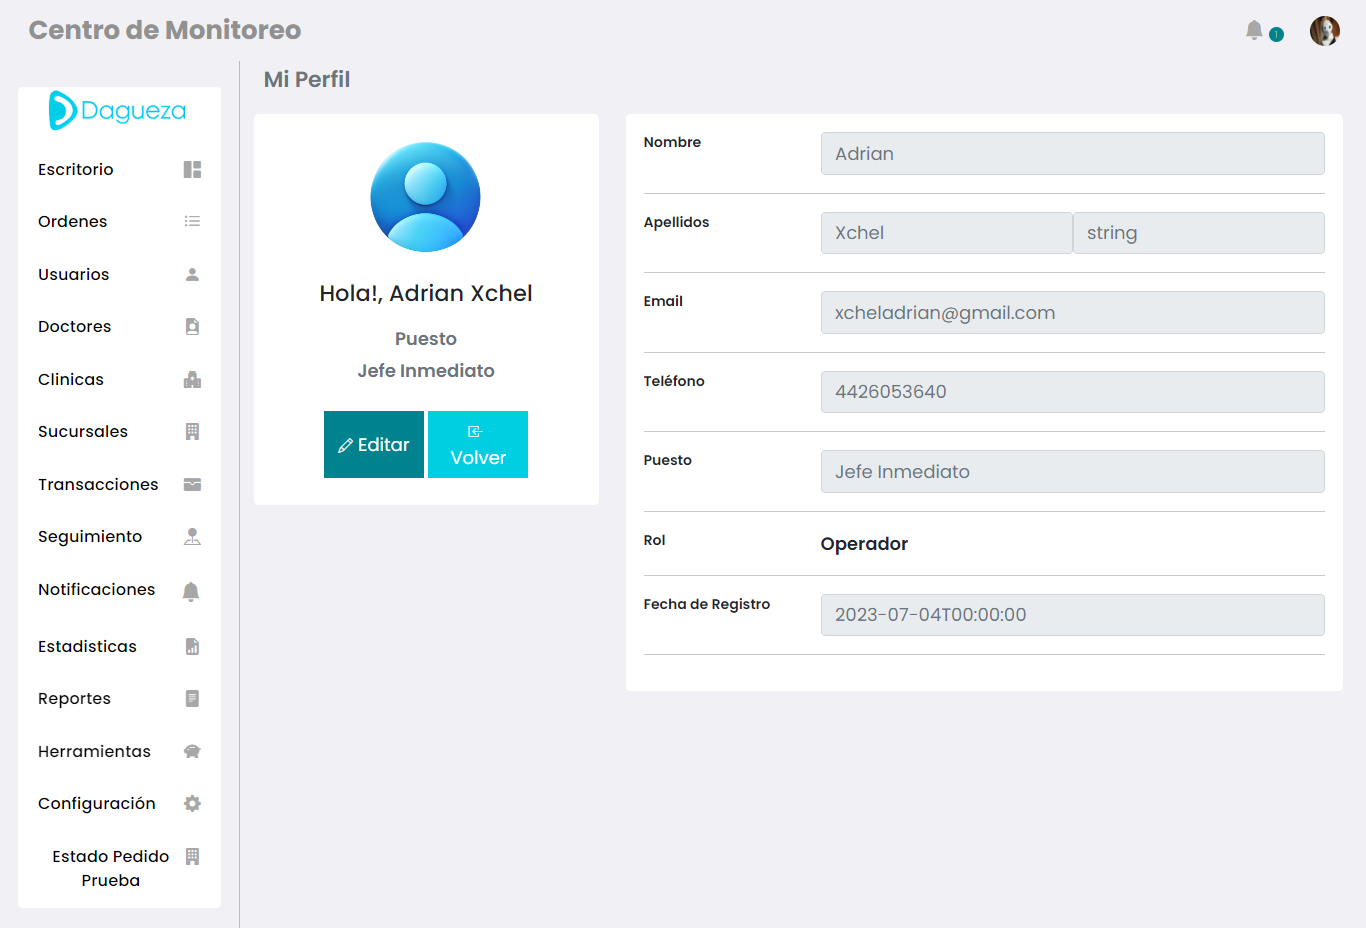The width and height of the screenshot is (1366, 928).
Task: Click the Teléfono input field
Action: coord(1072,392)
